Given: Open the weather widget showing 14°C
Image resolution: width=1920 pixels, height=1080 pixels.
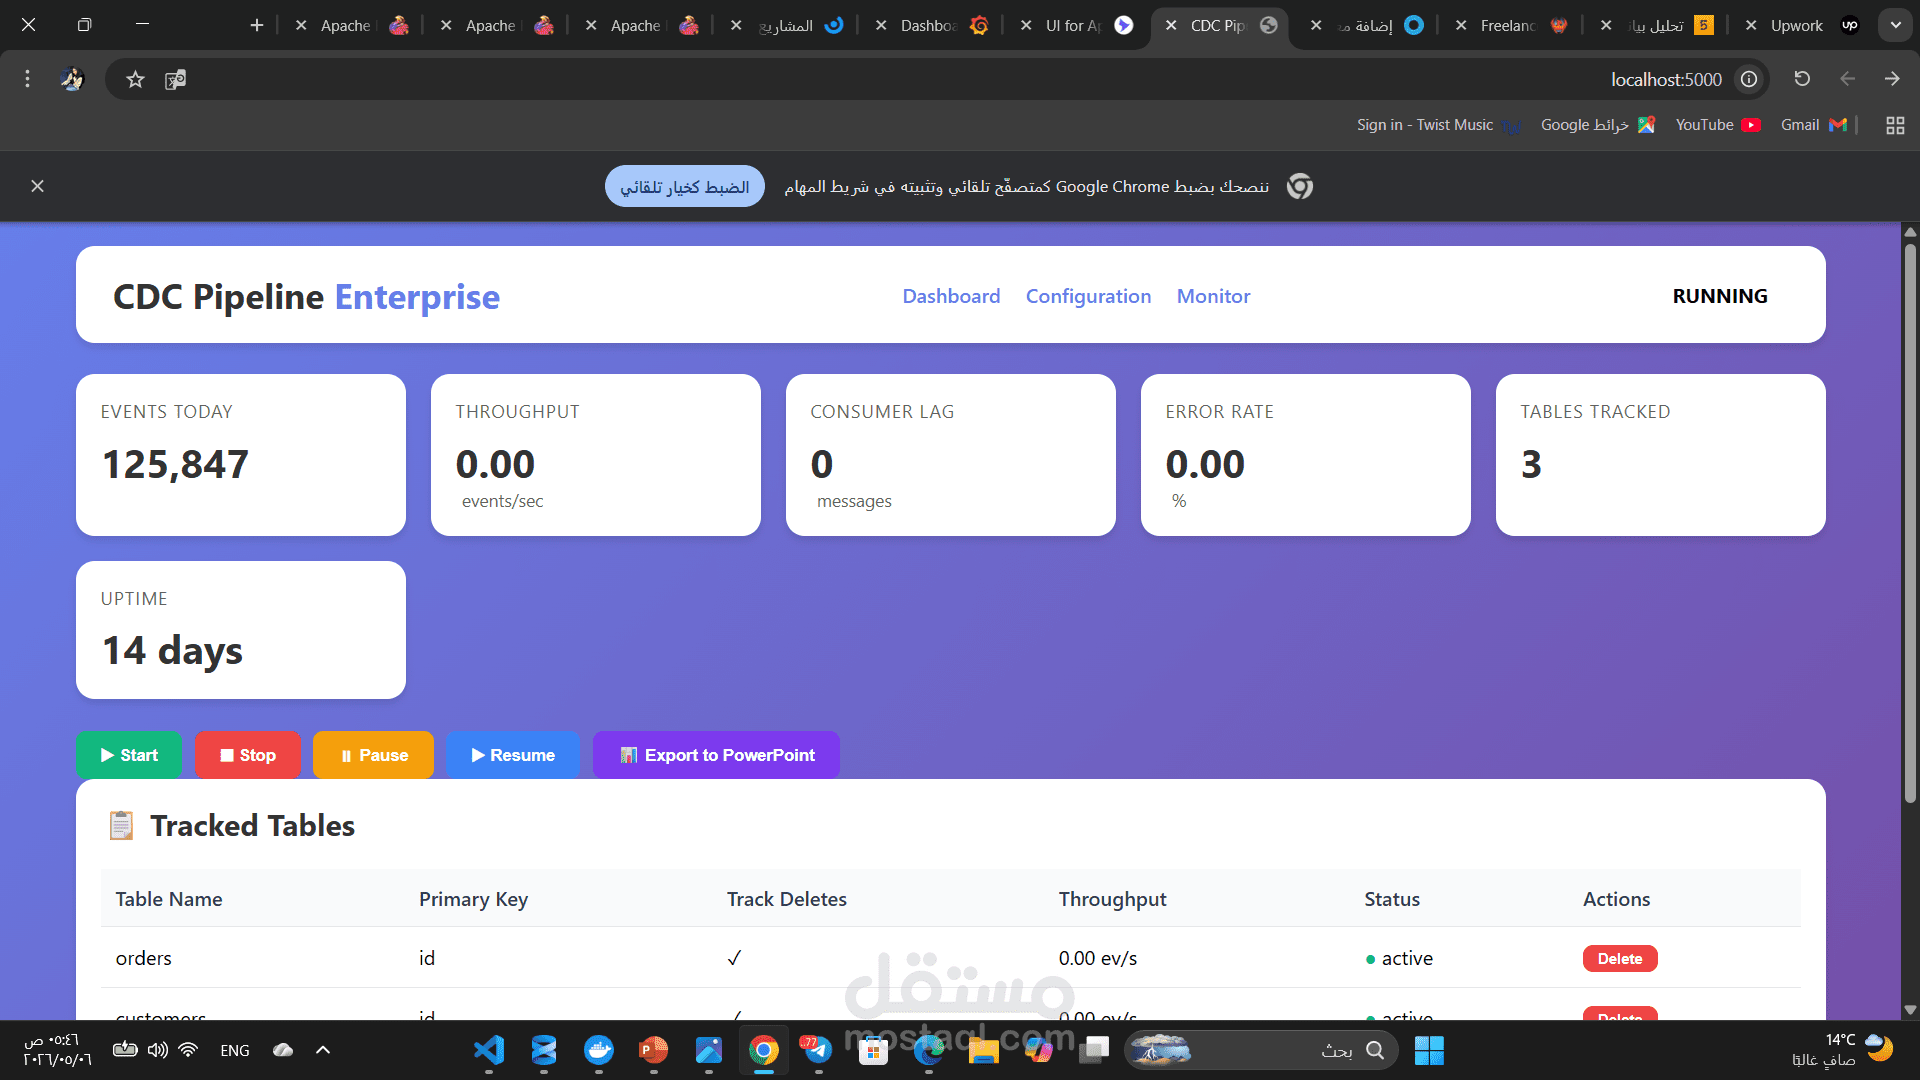Looking at the screenshot, I should pos(1843,1050).
